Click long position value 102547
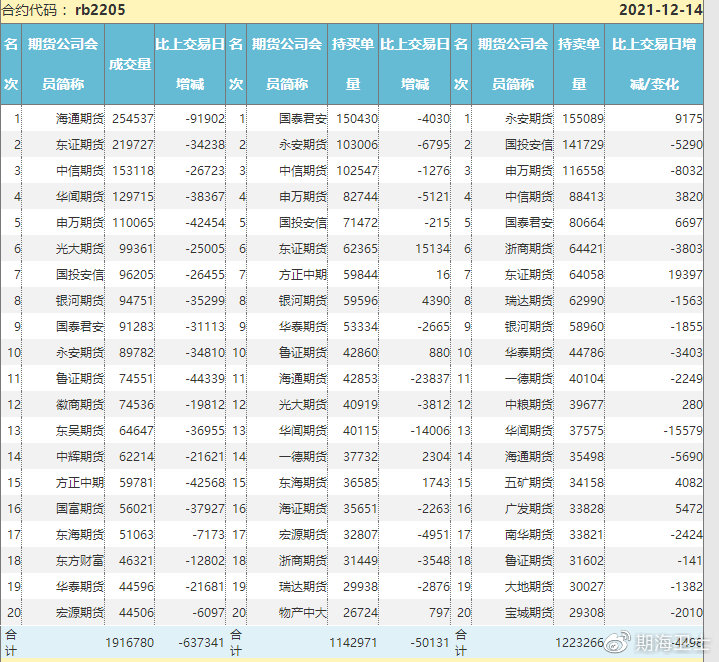 click(357, 171)
